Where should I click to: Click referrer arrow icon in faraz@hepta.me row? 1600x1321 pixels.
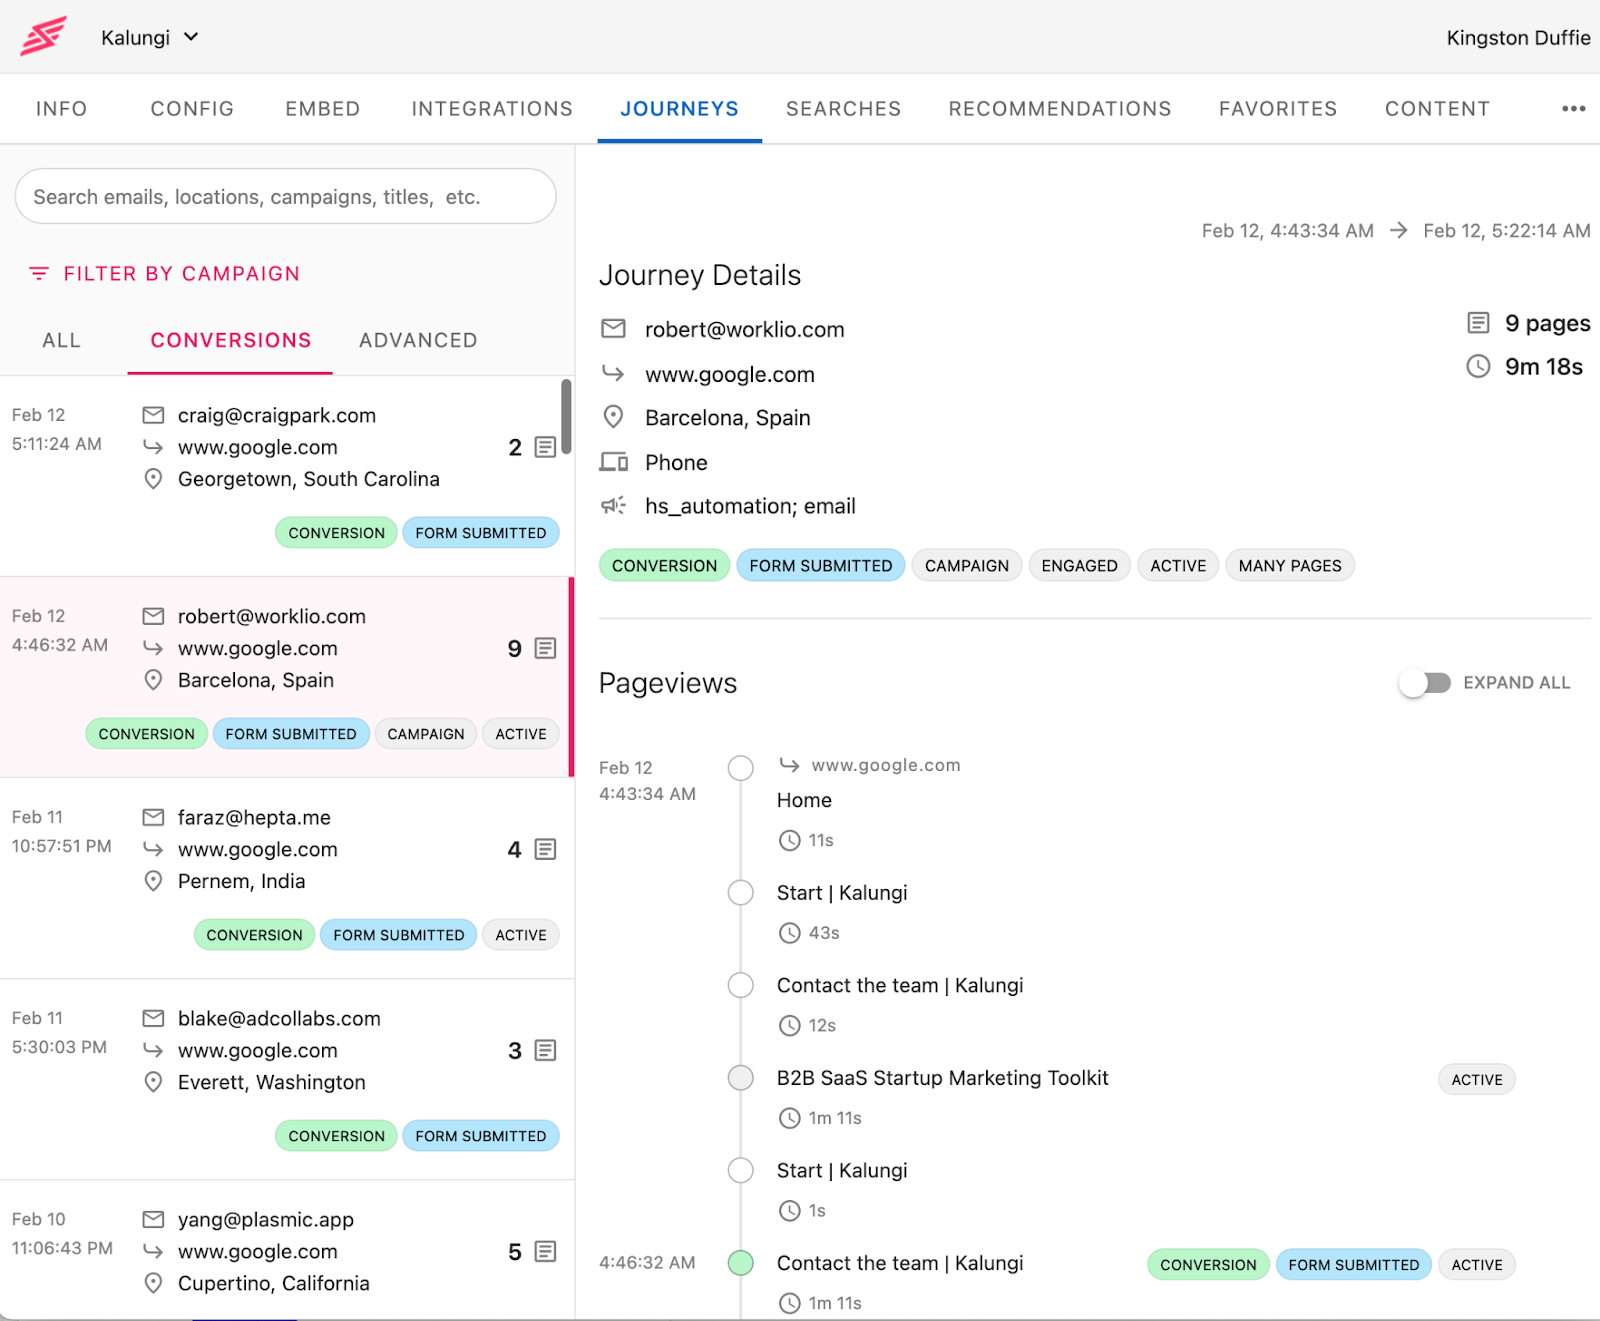153,849
